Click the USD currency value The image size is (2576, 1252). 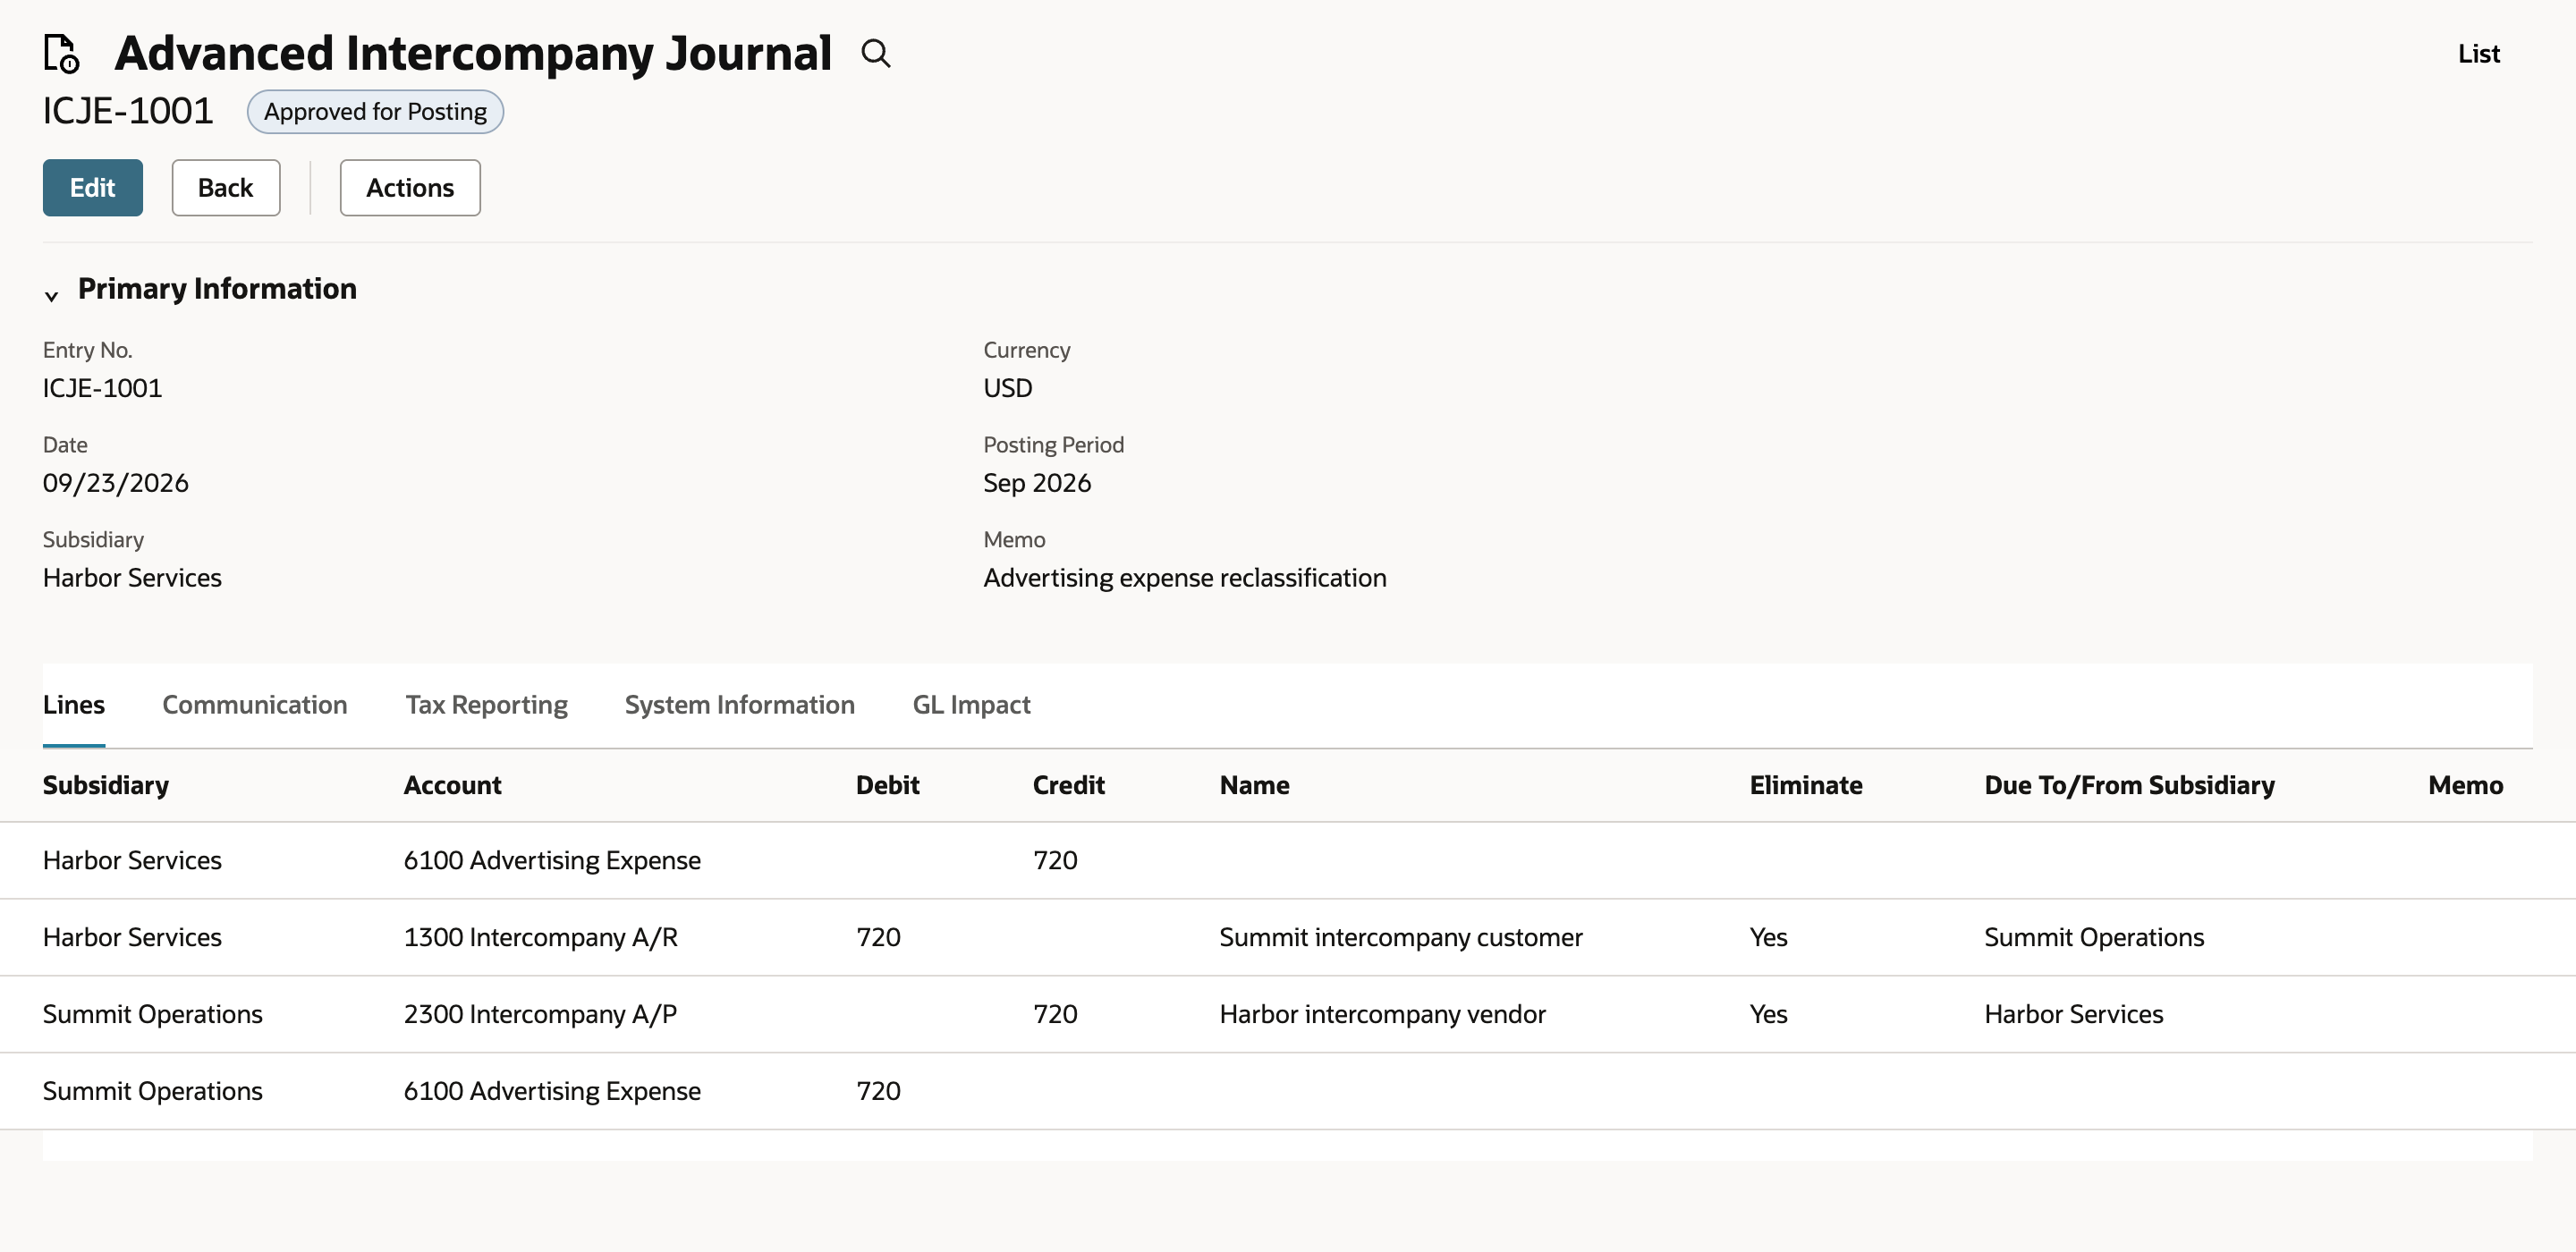(x=1008, y=388)
